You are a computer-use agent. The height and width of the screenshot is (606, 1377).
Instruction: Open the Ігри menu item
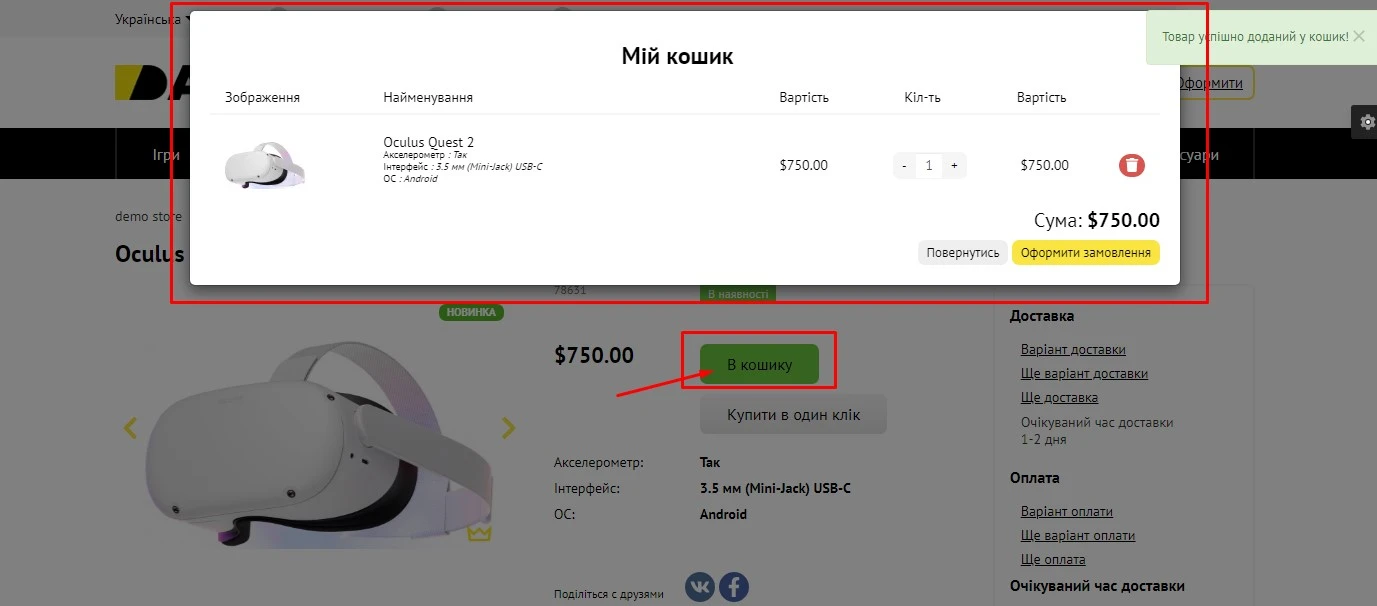point(166,155)
